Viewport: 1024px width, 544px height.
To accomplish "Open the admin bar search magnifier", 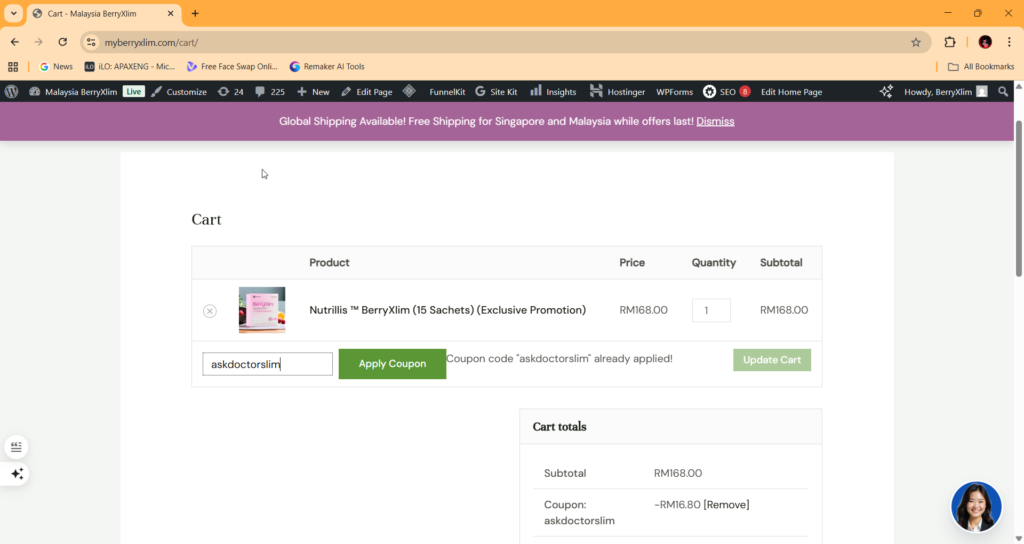I will (1004, 91).
